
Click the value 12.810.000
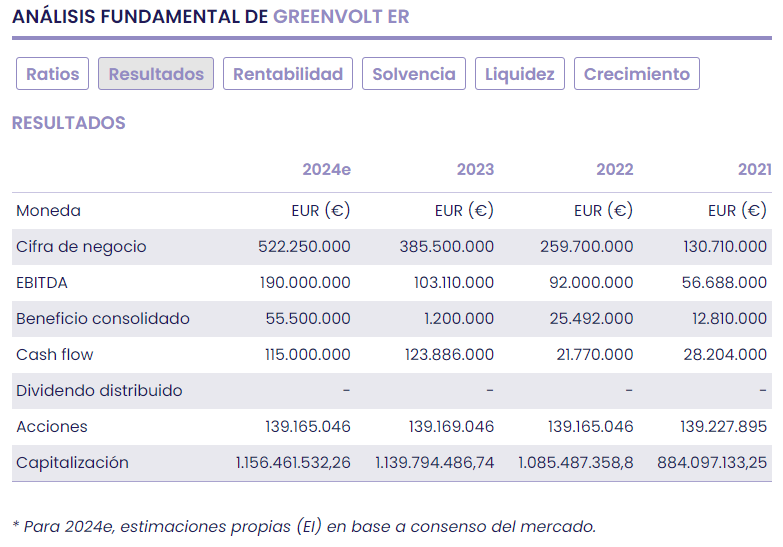730,319
